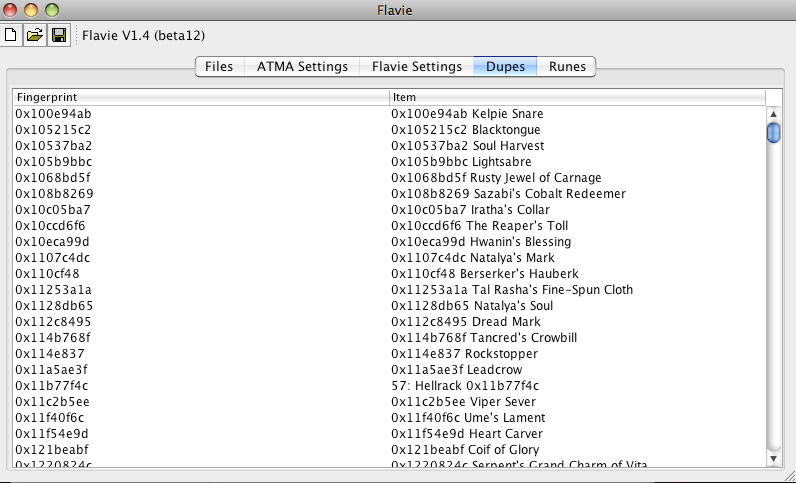Screen dimensions: 796x483
Task: Select item 0x114e837 Rockstopper
Action: tap(464, 354)
